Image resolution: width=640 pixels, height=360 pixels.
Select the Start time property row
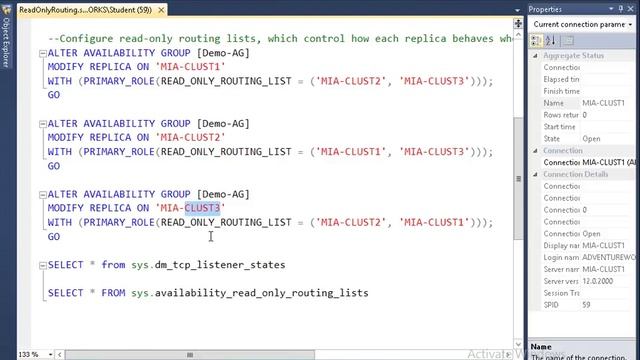point(587,127)
